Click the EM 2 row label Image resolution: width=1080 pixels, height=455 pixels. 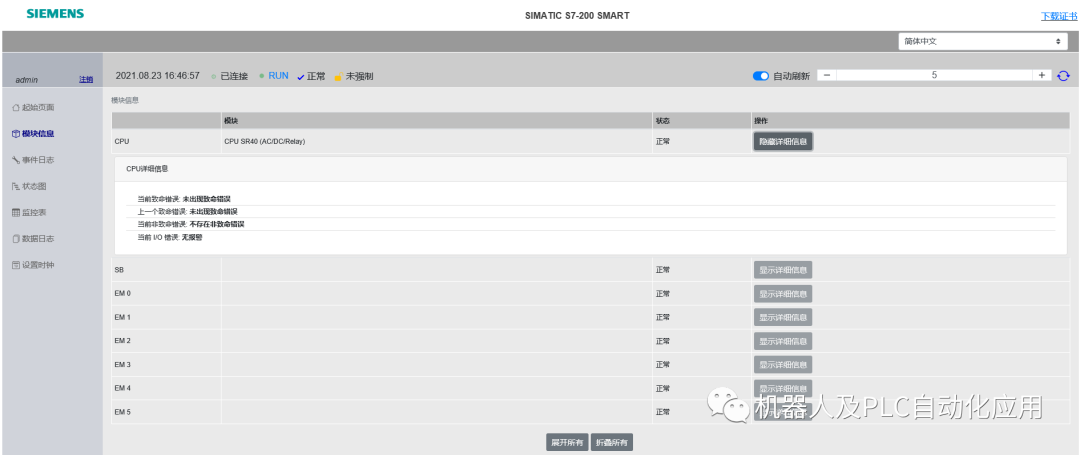[123, 341]
